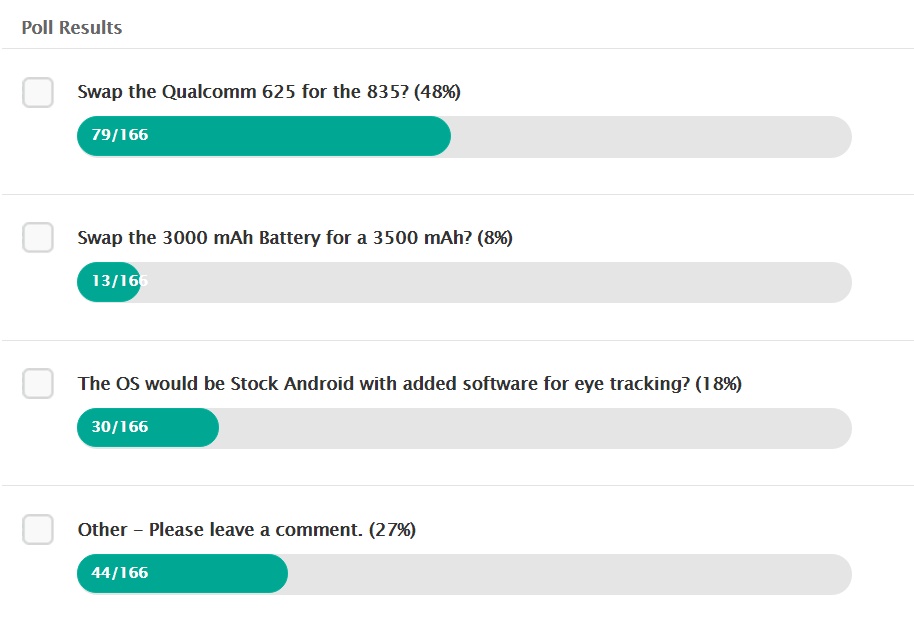Tick the checkbox for the Qualcomm 835 swap option
Image resolution: width=914 pixels, height=630 pixels.
point(37,92)
